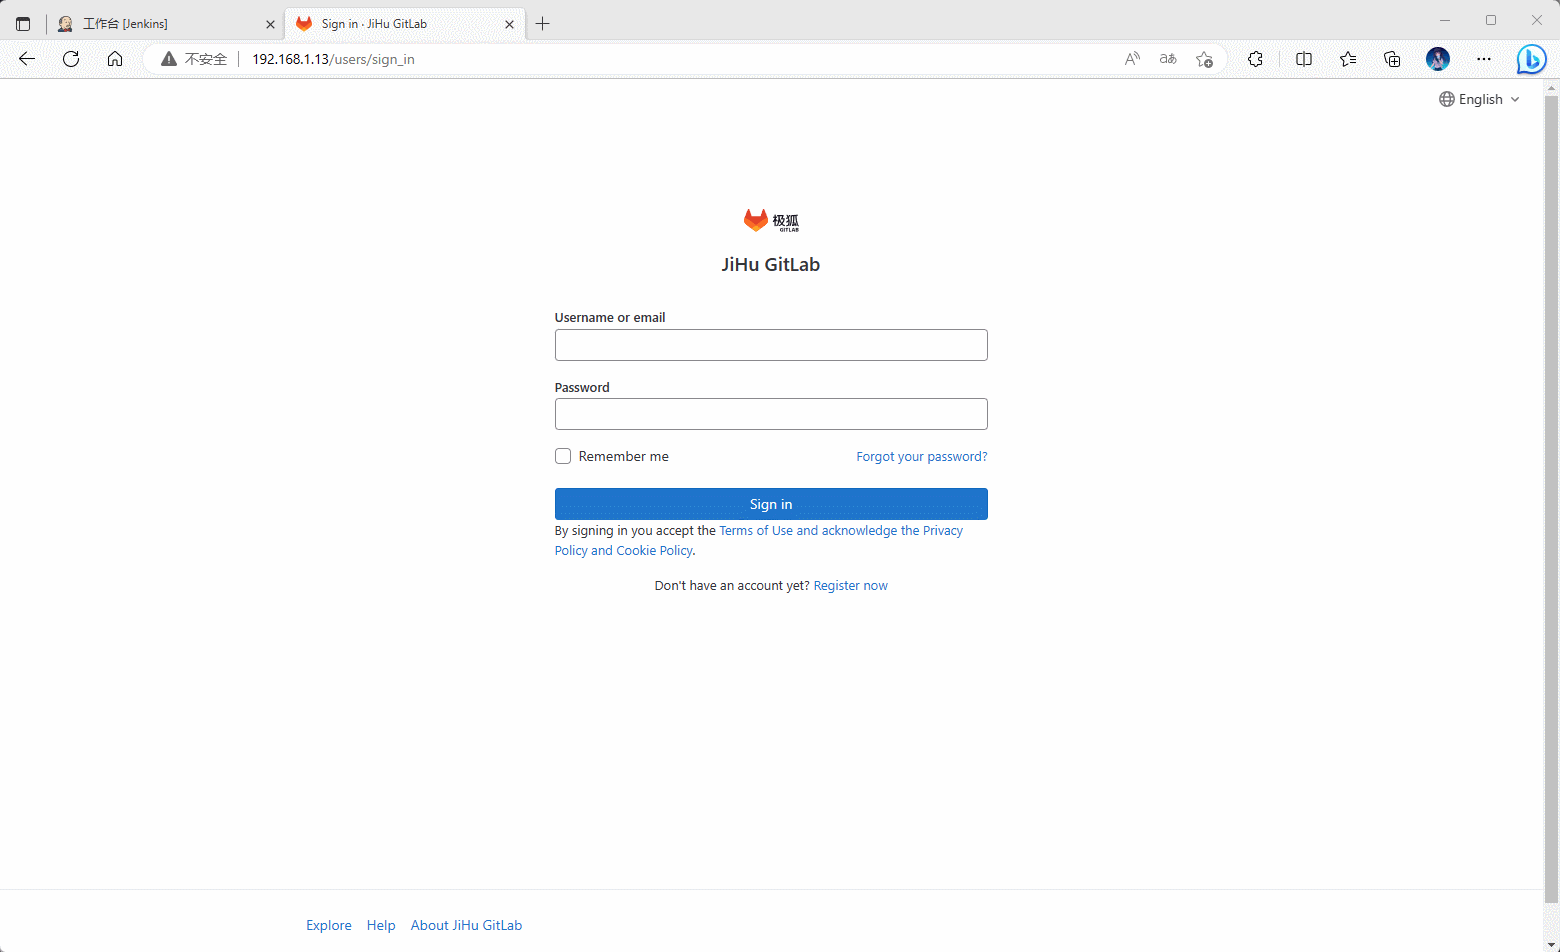Click the browser profile avatar

[x=1438, y=59]
